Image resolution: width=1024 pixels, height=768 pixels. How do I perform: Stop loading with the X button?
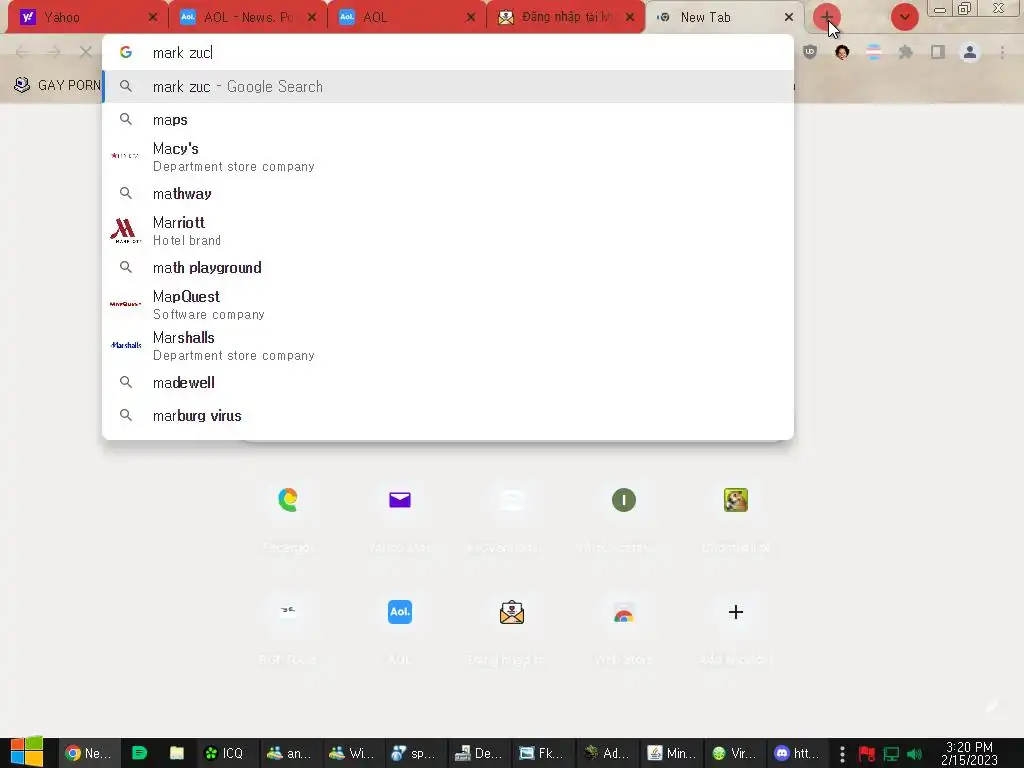86,52
